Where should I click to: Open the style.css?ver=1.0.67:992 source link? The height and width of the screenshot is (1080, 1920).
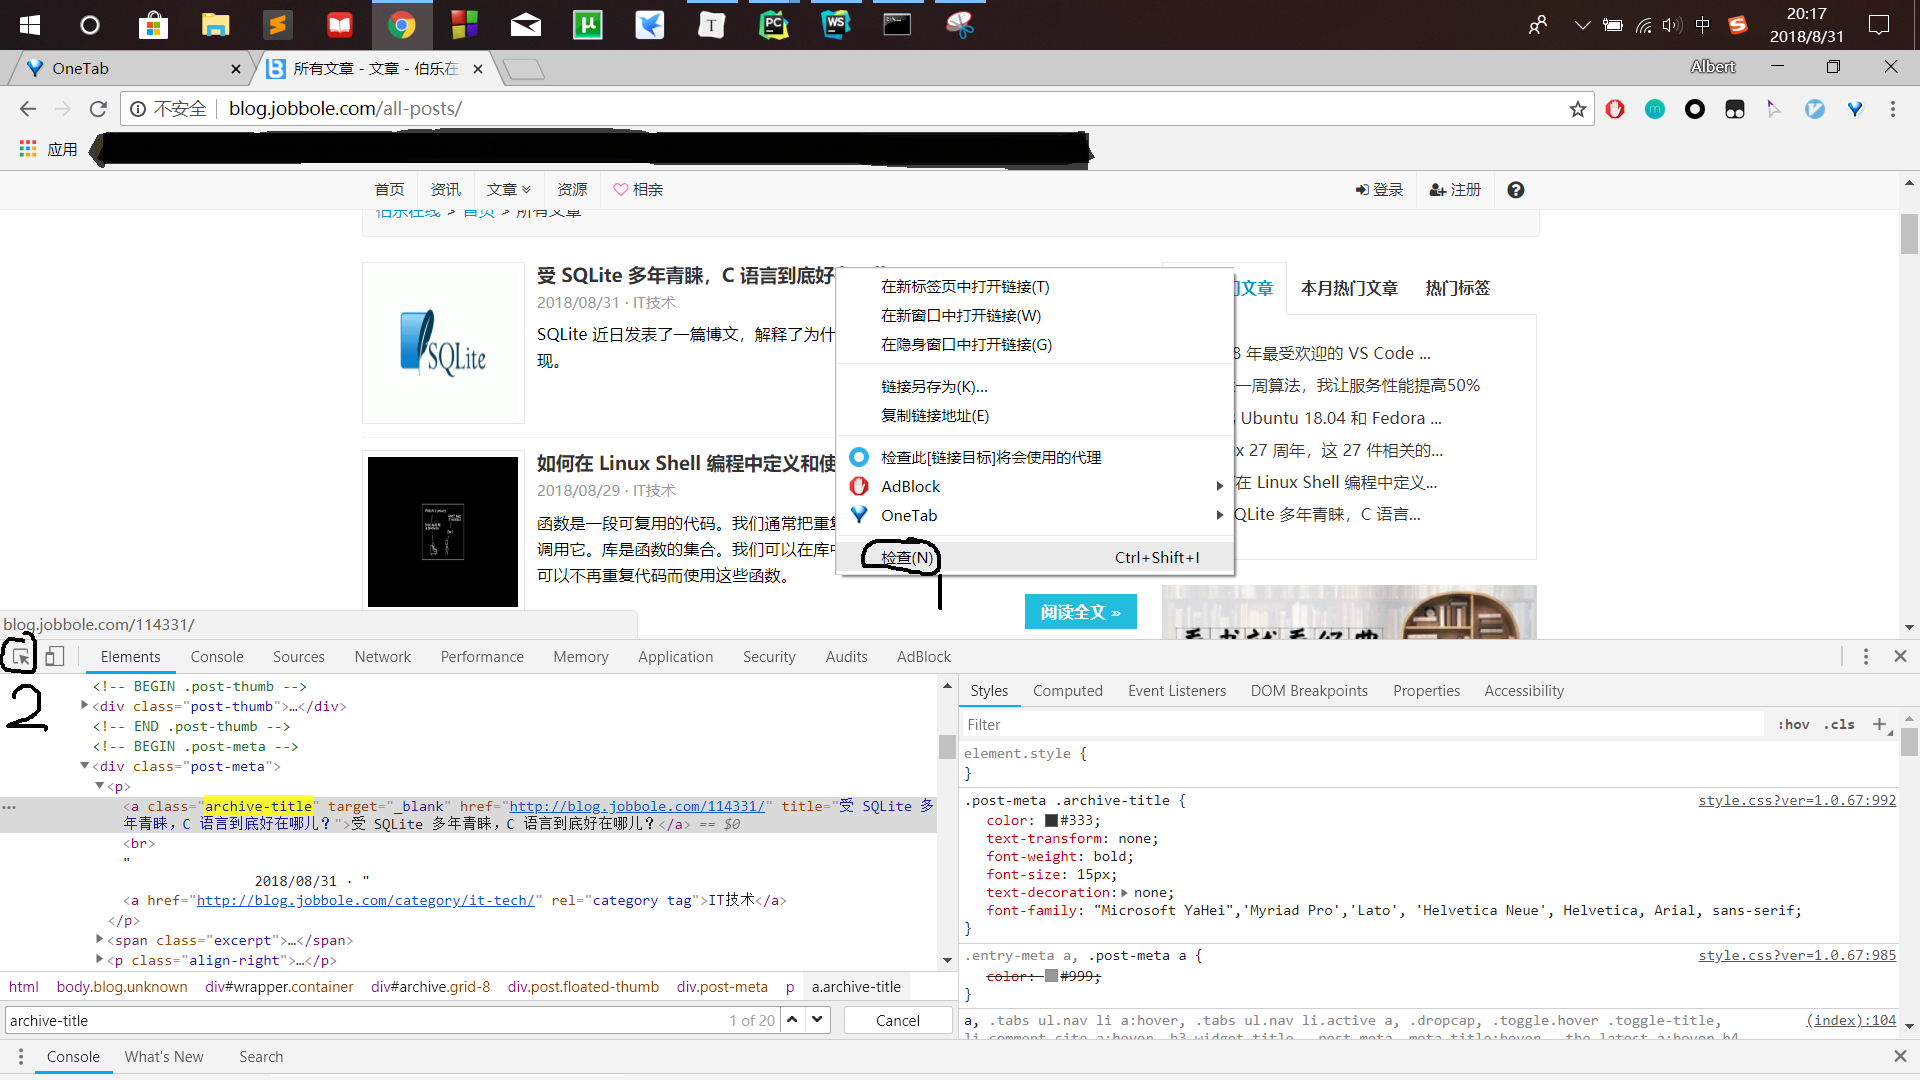coord(1797,800)
